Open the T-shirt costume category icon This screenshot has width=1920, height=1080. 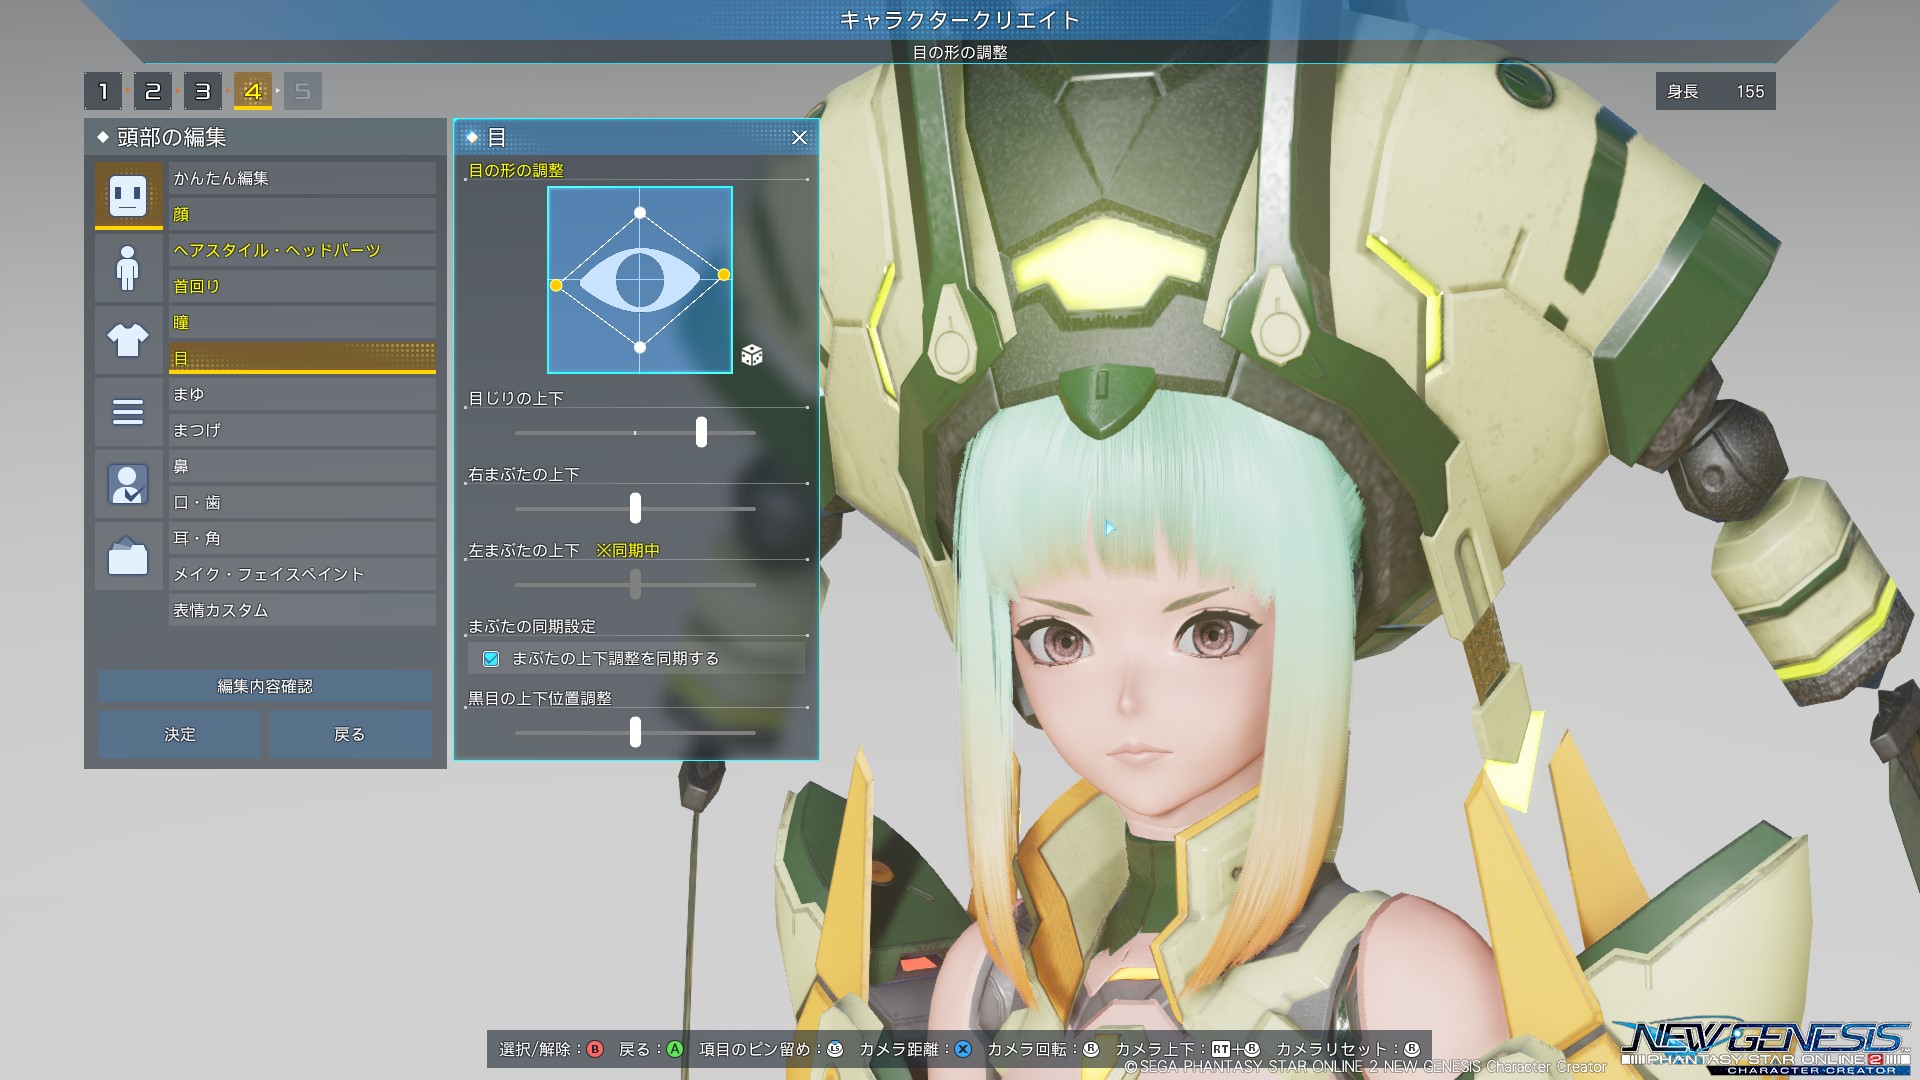pos(128,340)
